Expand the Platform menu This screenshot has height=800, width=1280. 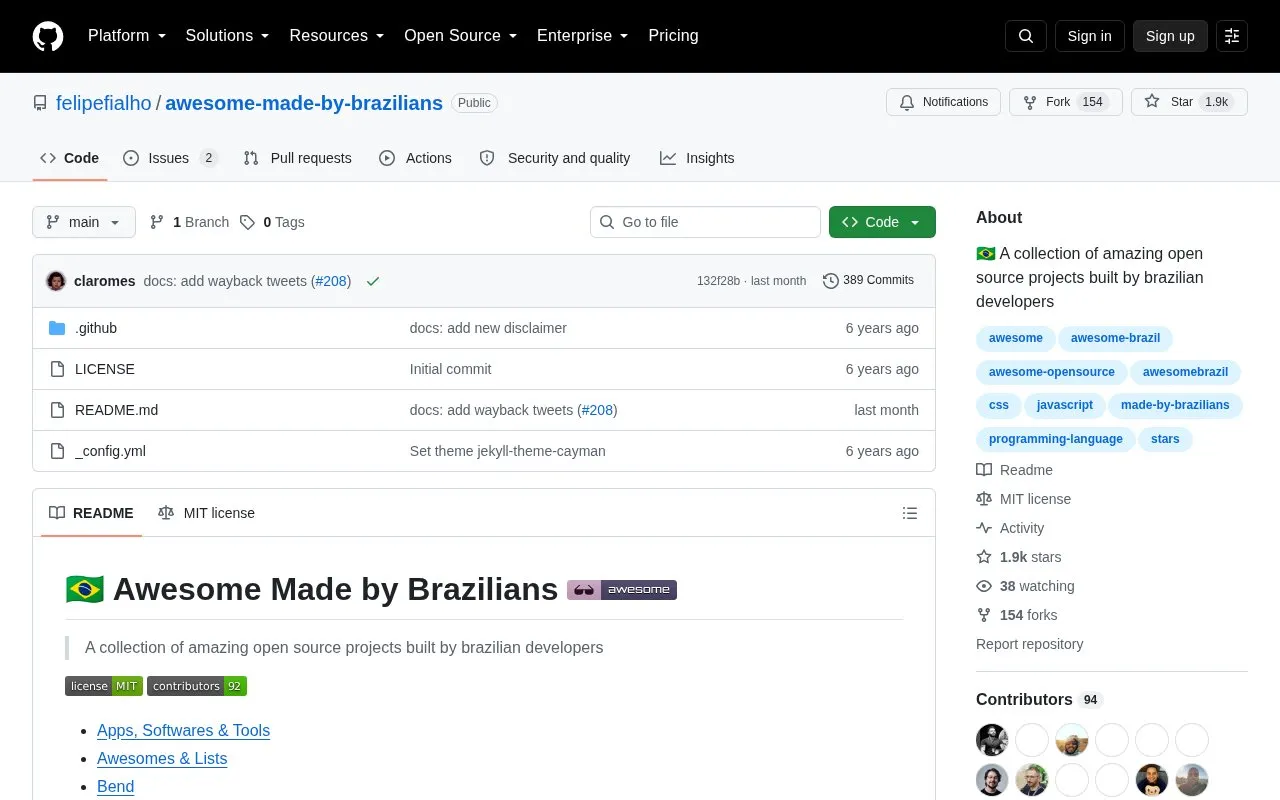click(x=127, y=36)
